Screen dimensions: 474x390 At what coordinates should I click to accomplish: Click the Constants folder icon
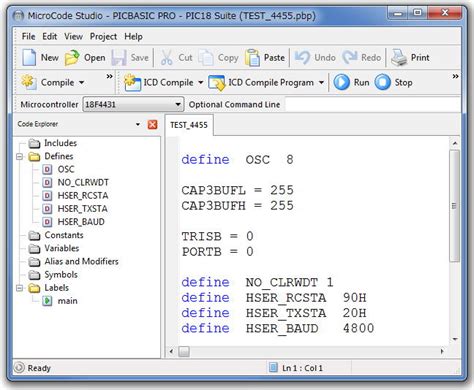coord(34,235)
